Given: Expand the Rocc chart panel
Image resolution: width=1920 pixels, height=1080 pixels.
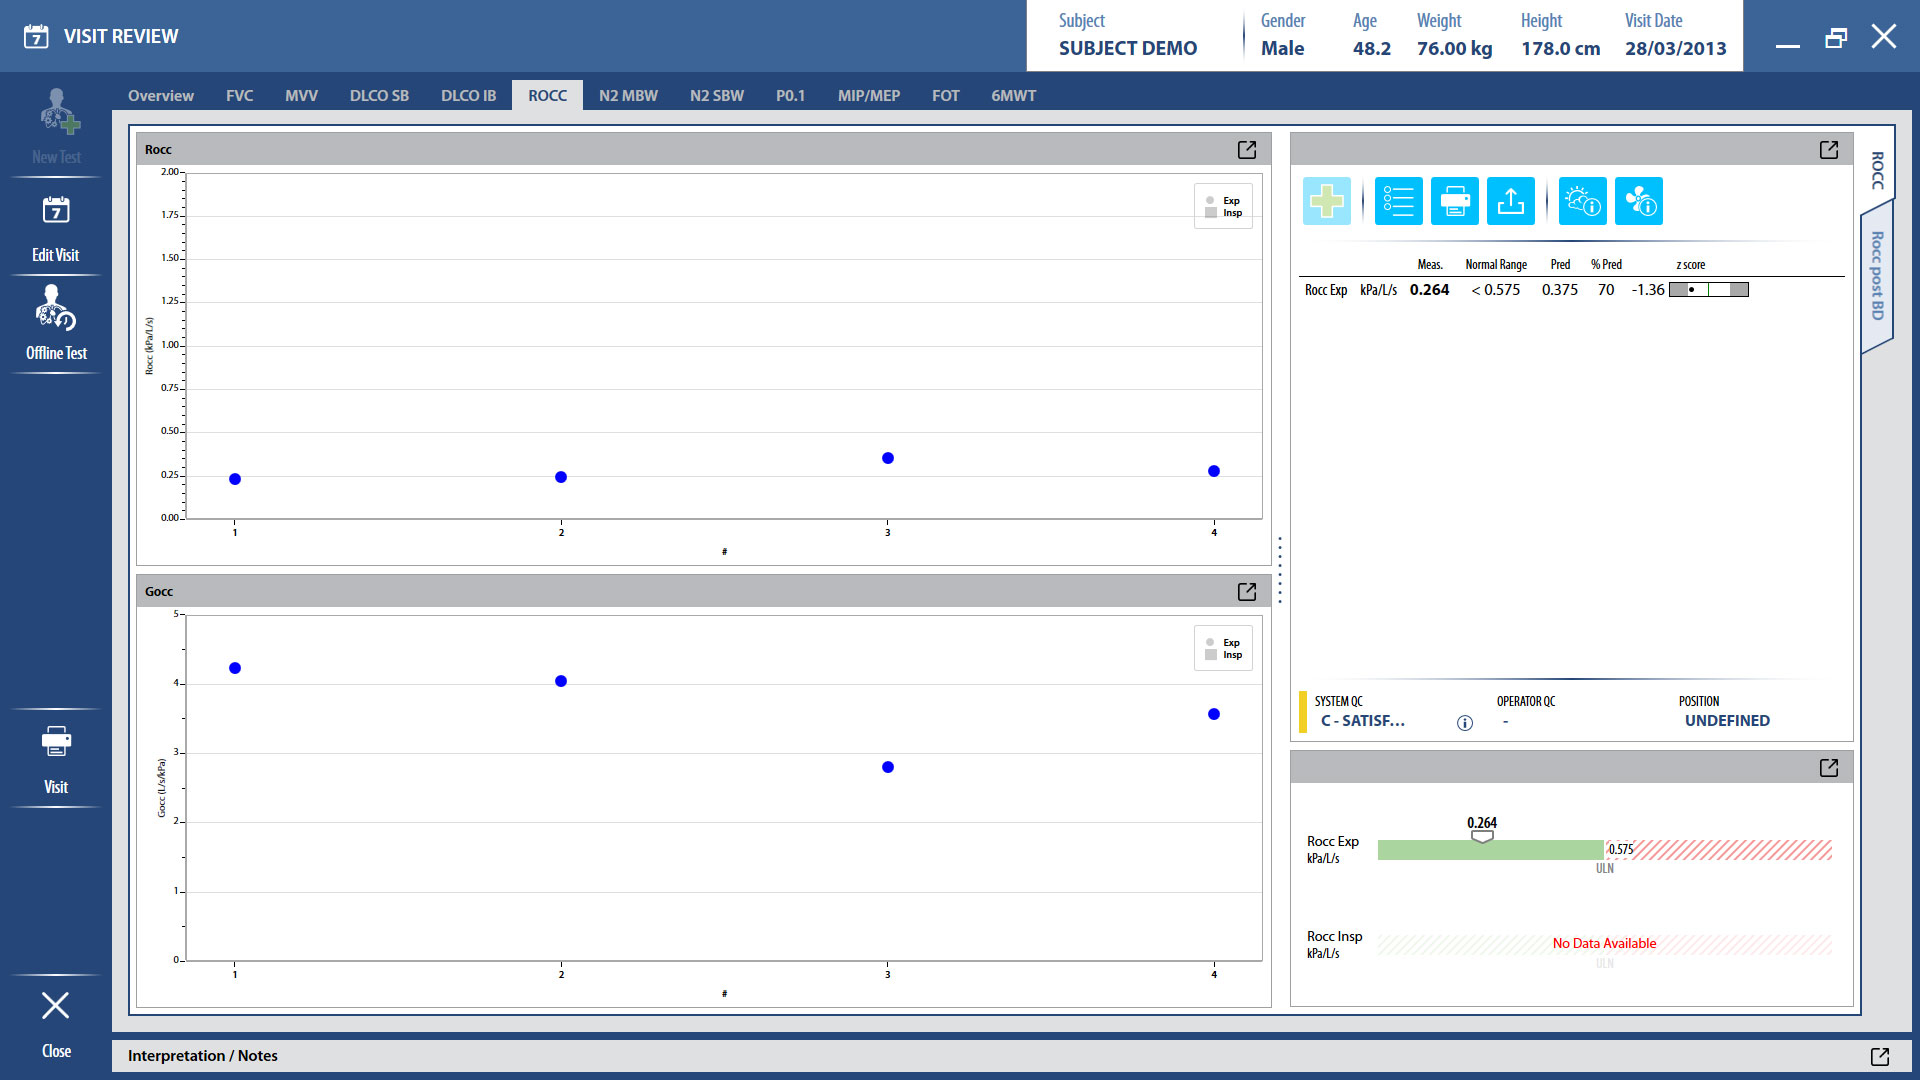Looking at the screenshot, I should point(1247,150).
